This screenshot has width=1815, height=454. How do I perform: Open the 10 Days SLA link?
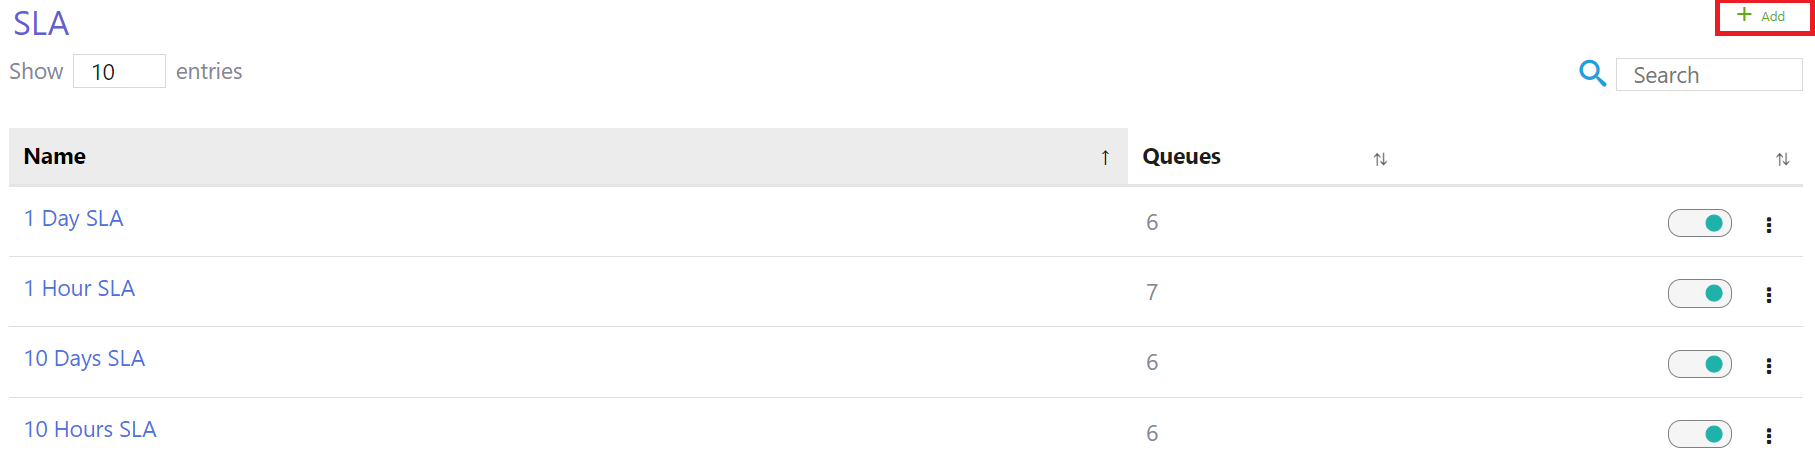point(85,359)
